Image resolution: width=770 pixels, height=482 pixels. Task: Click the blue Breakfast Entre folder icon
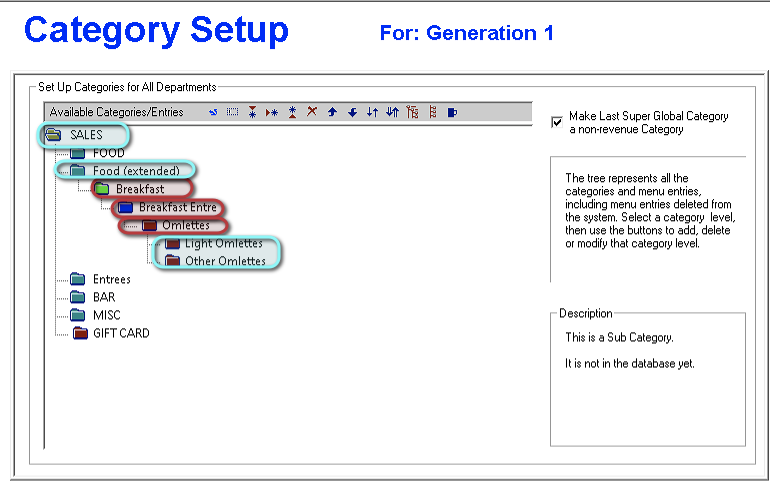click(x=125, y=207)
